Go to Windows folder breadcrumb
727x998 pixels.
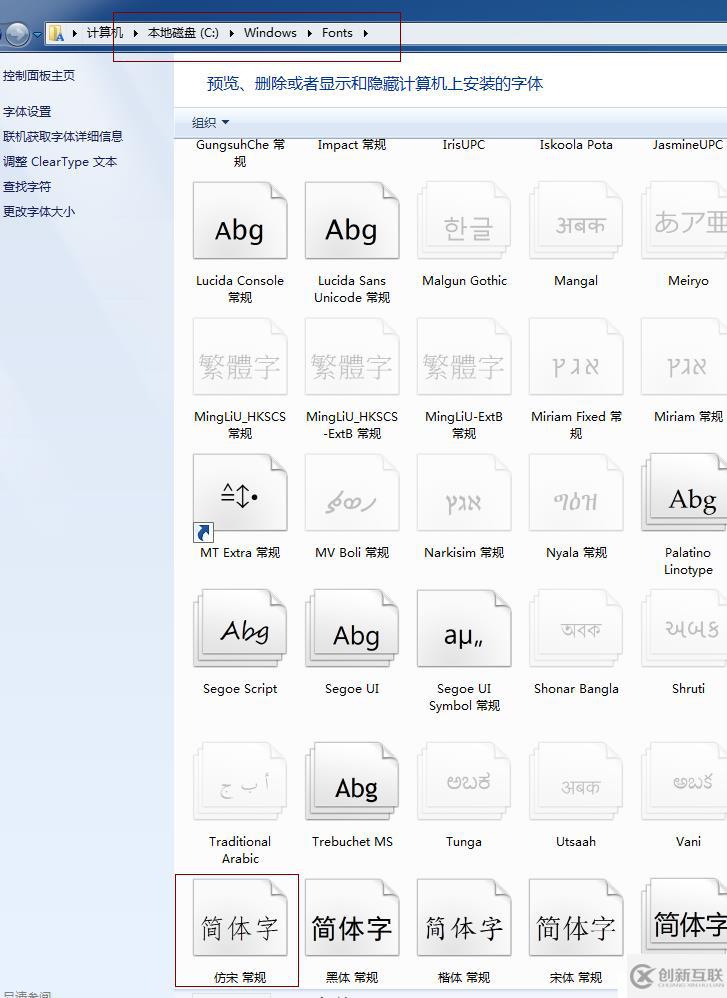coord(271,33)
